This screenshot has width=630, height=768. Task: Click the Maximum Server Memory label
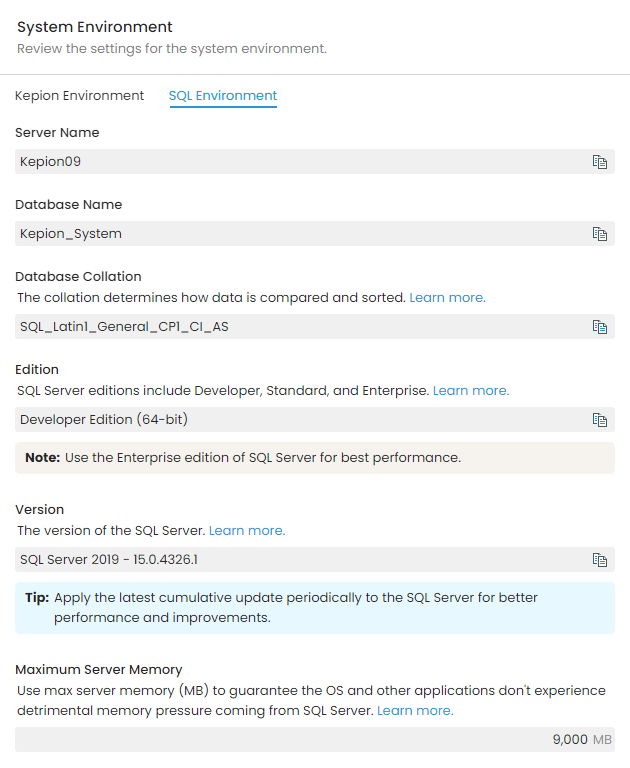point(98,670)
